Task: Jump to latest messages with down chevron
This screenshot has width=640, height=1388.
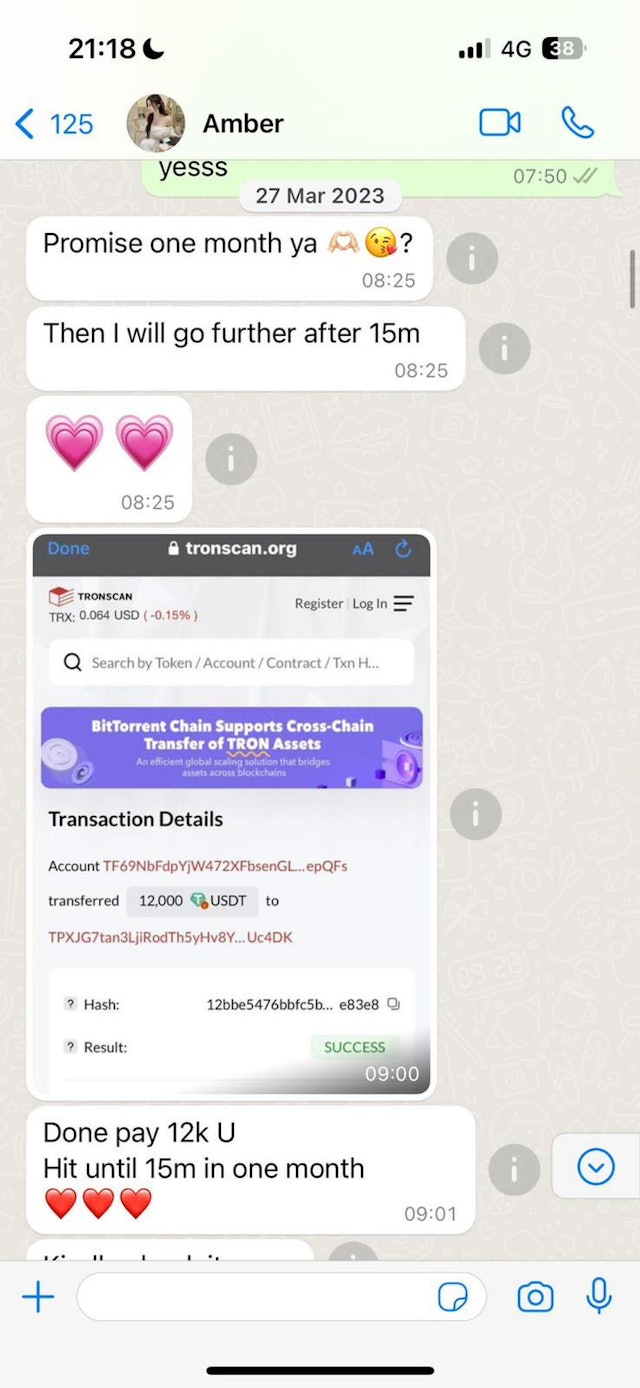Action: (596, 1166)
